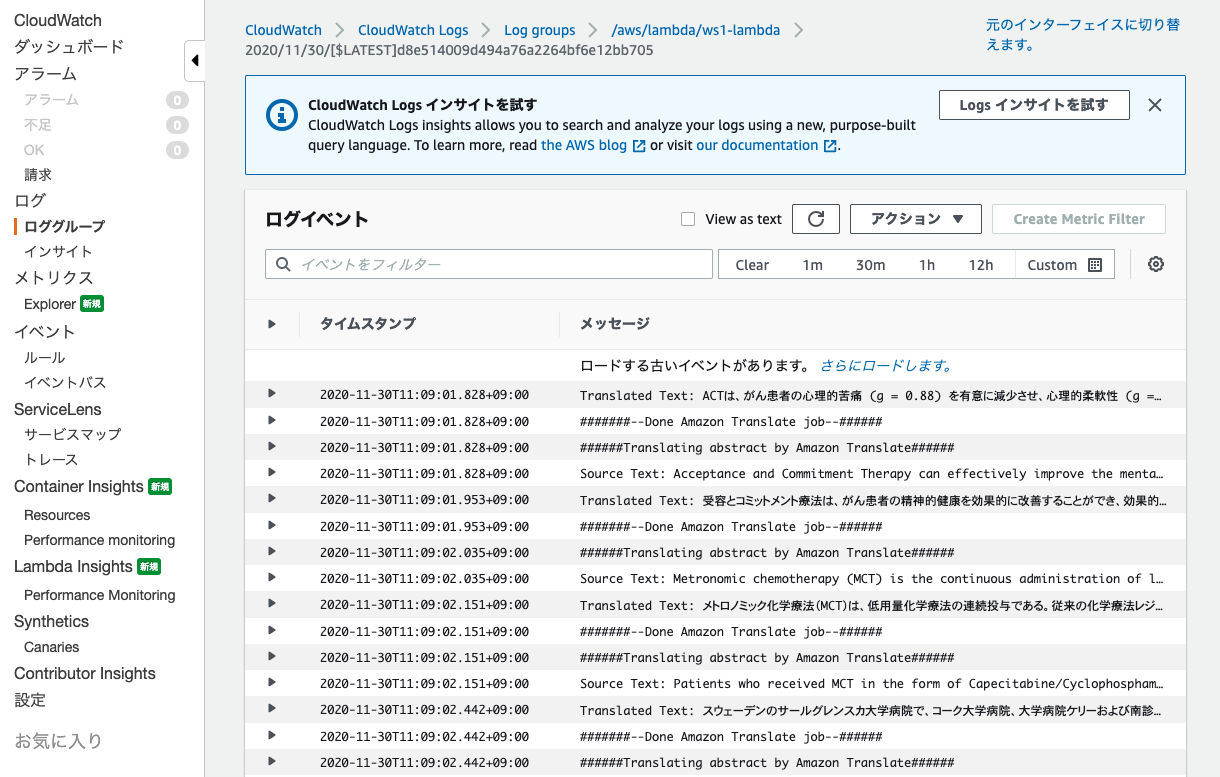Expand the 'Source Text: Metronomic chemotherapy' row
The height and width of the screenshot is (777, 1220).
272,578
